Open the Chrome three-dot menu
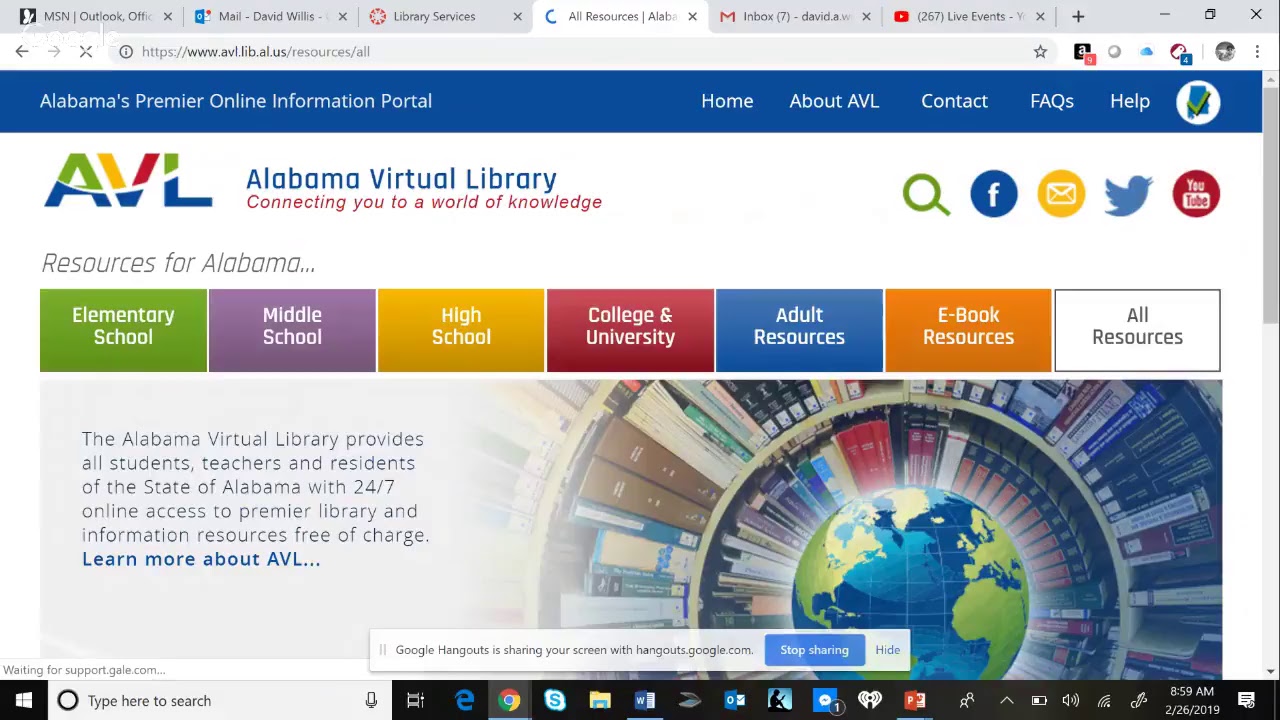Viewport: 1280px width, 720px height. (1257, 52)
